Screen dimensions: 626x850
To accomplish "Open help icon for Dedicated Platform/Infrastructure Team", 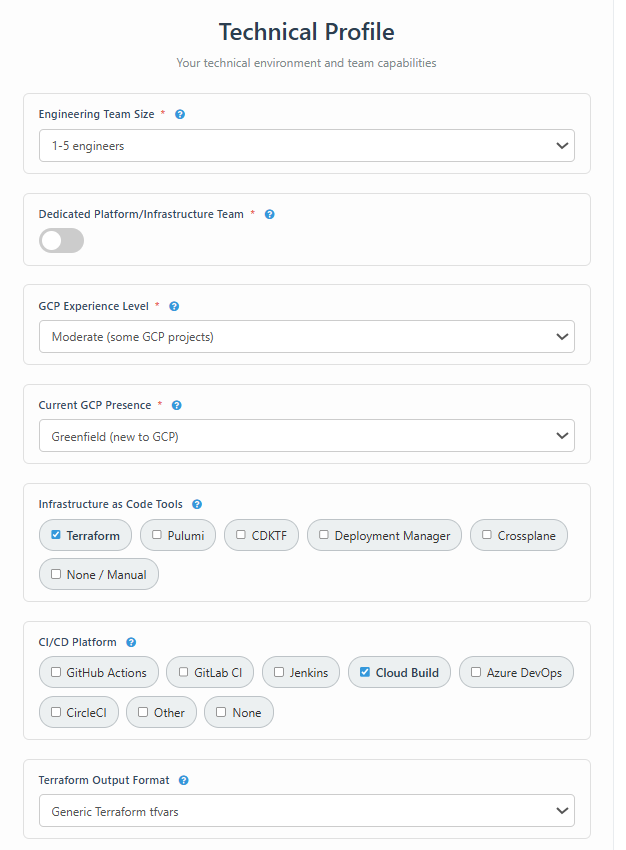I will point(269,214).
